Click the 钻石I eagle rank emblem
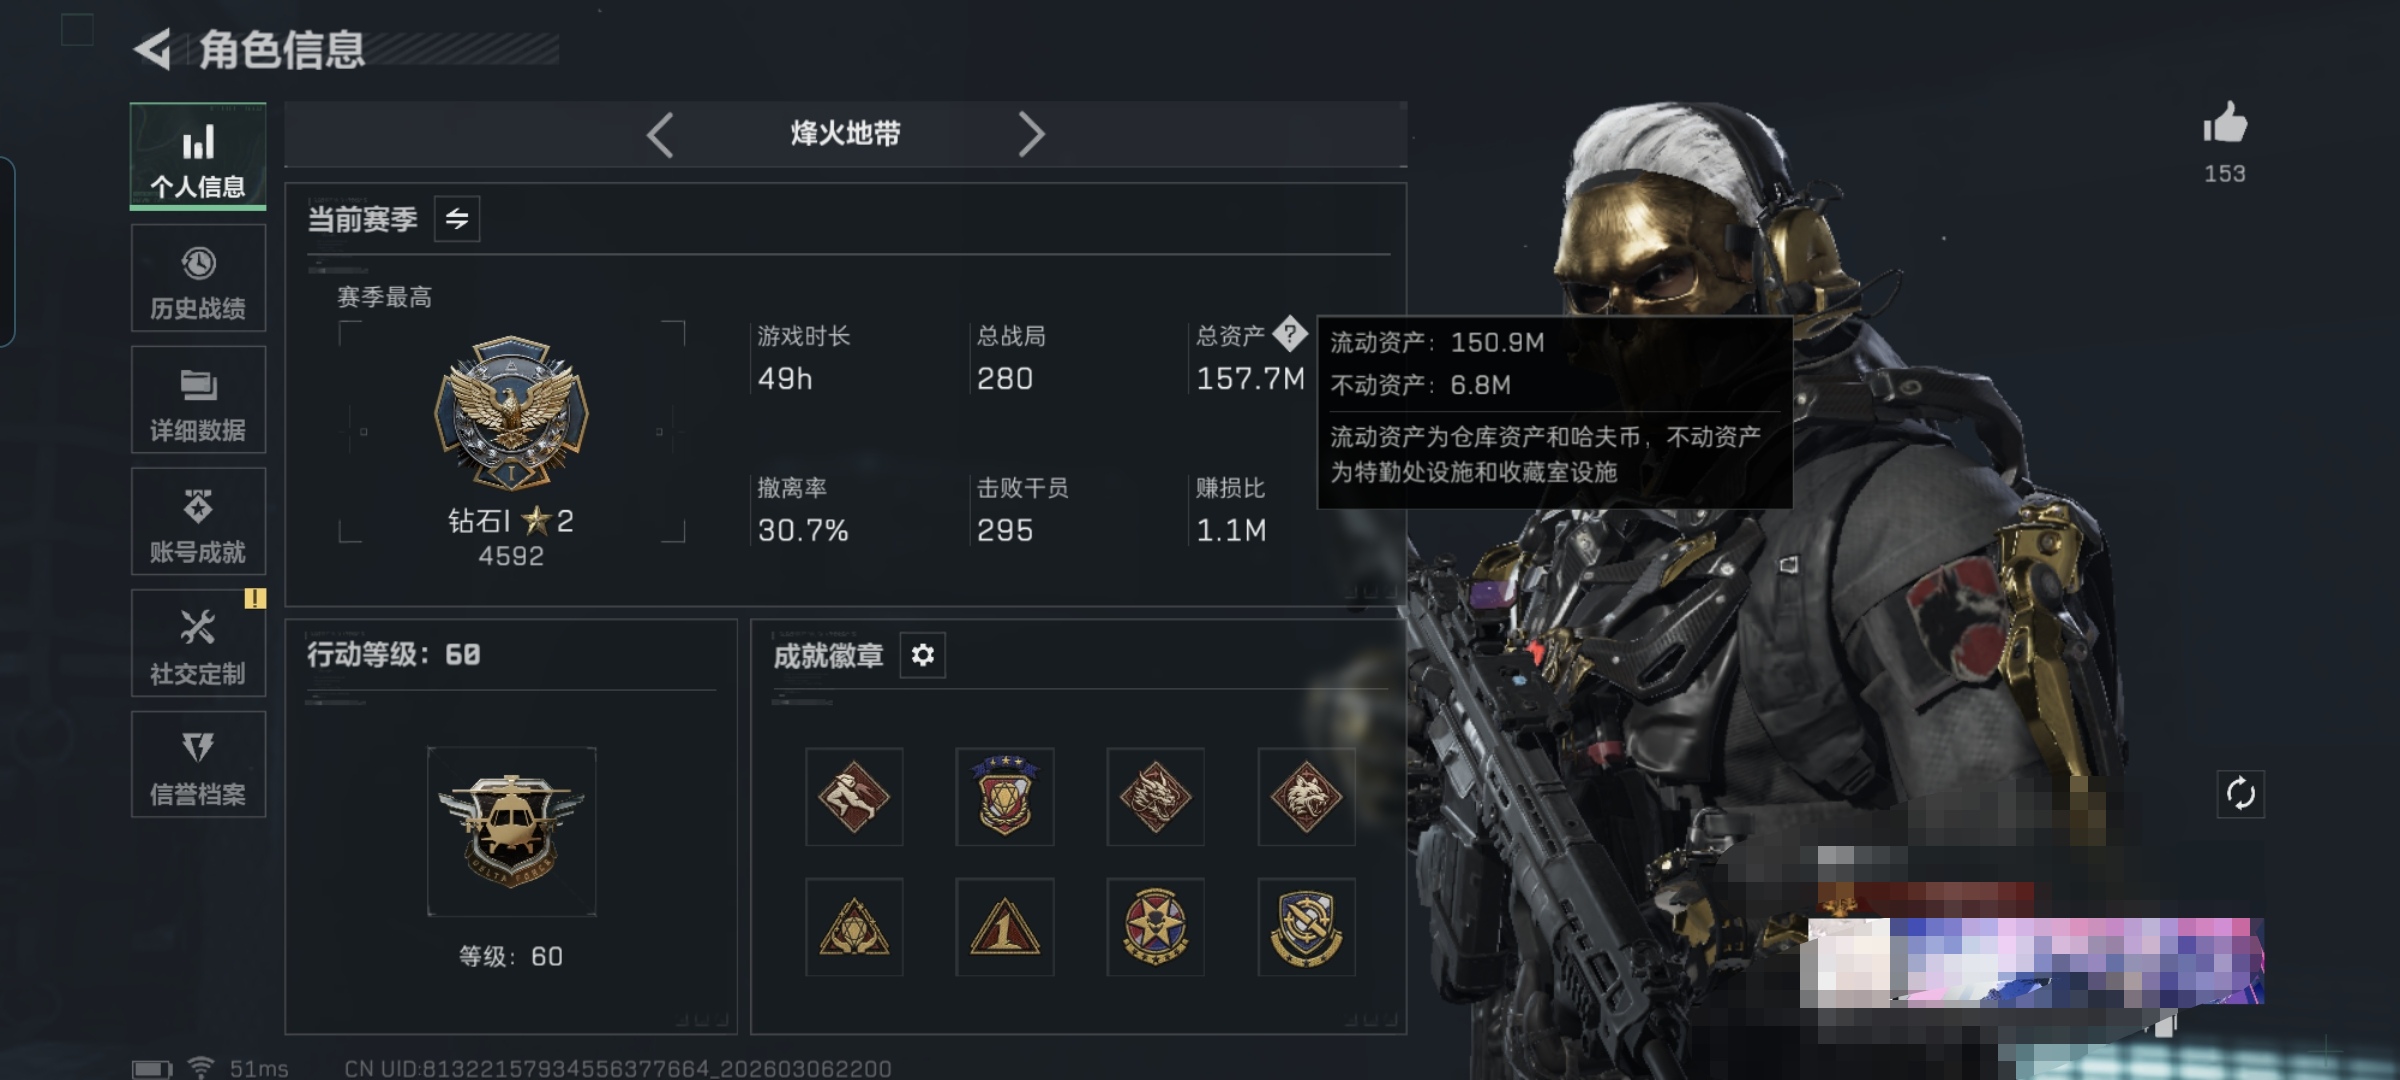 coord(511,413)
